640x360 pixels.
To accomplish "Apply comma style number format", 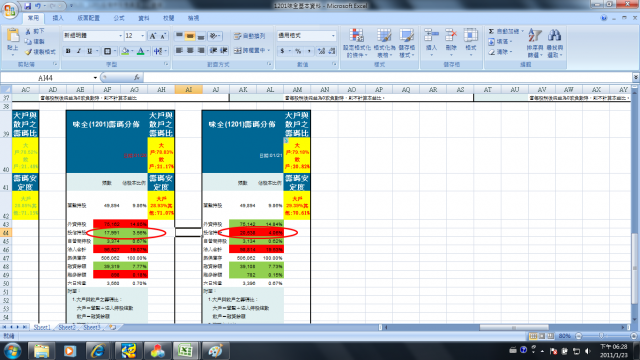I will [309, 51].
